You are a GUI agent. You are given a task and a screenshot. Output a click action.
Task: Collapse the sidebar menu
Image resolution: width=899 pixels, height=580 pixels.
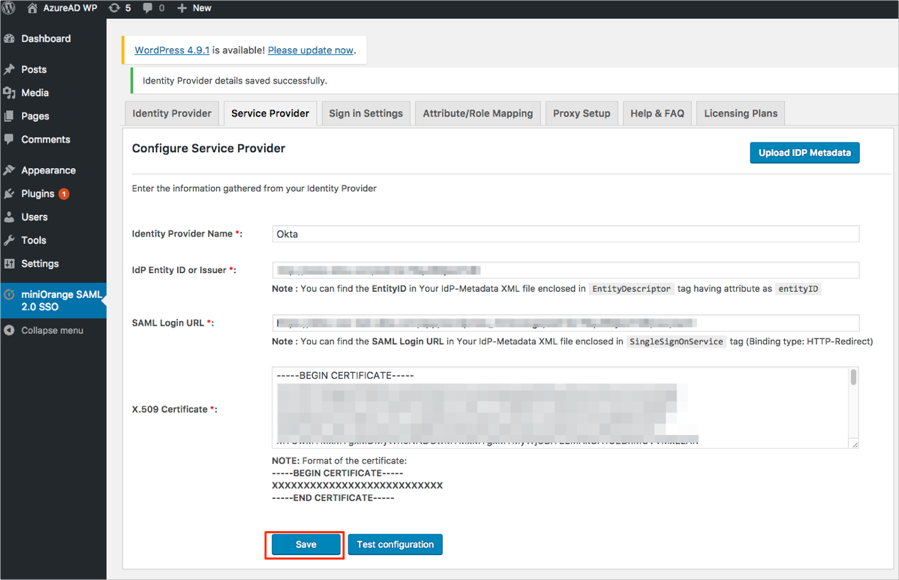point(52,330)
